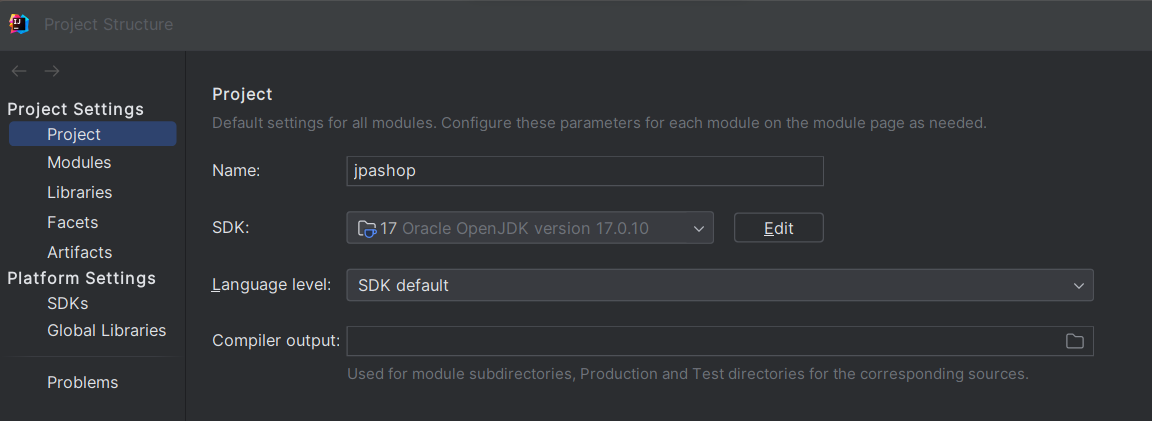Click the forward navigation arrow

(52, 71)
